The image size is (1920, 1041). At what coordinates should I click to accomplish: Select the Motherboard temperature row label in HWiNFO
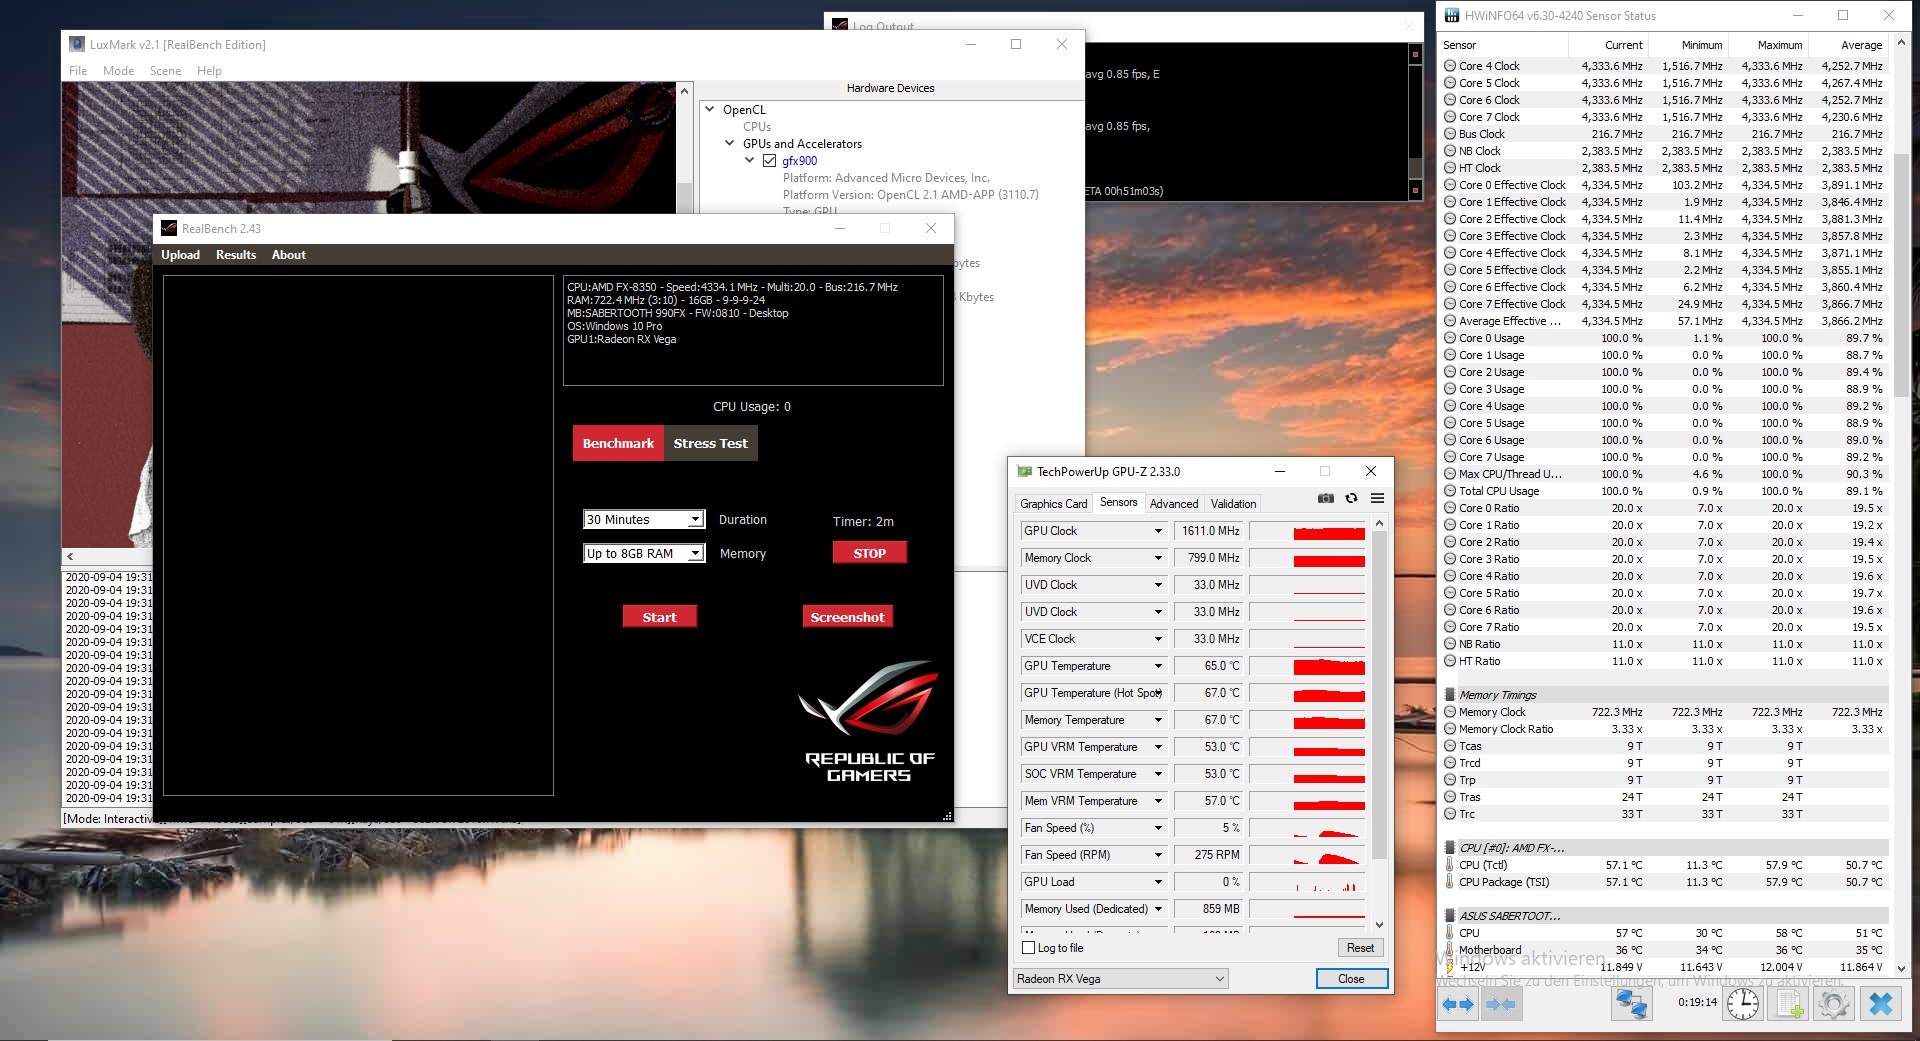[x=1490, y=950]
